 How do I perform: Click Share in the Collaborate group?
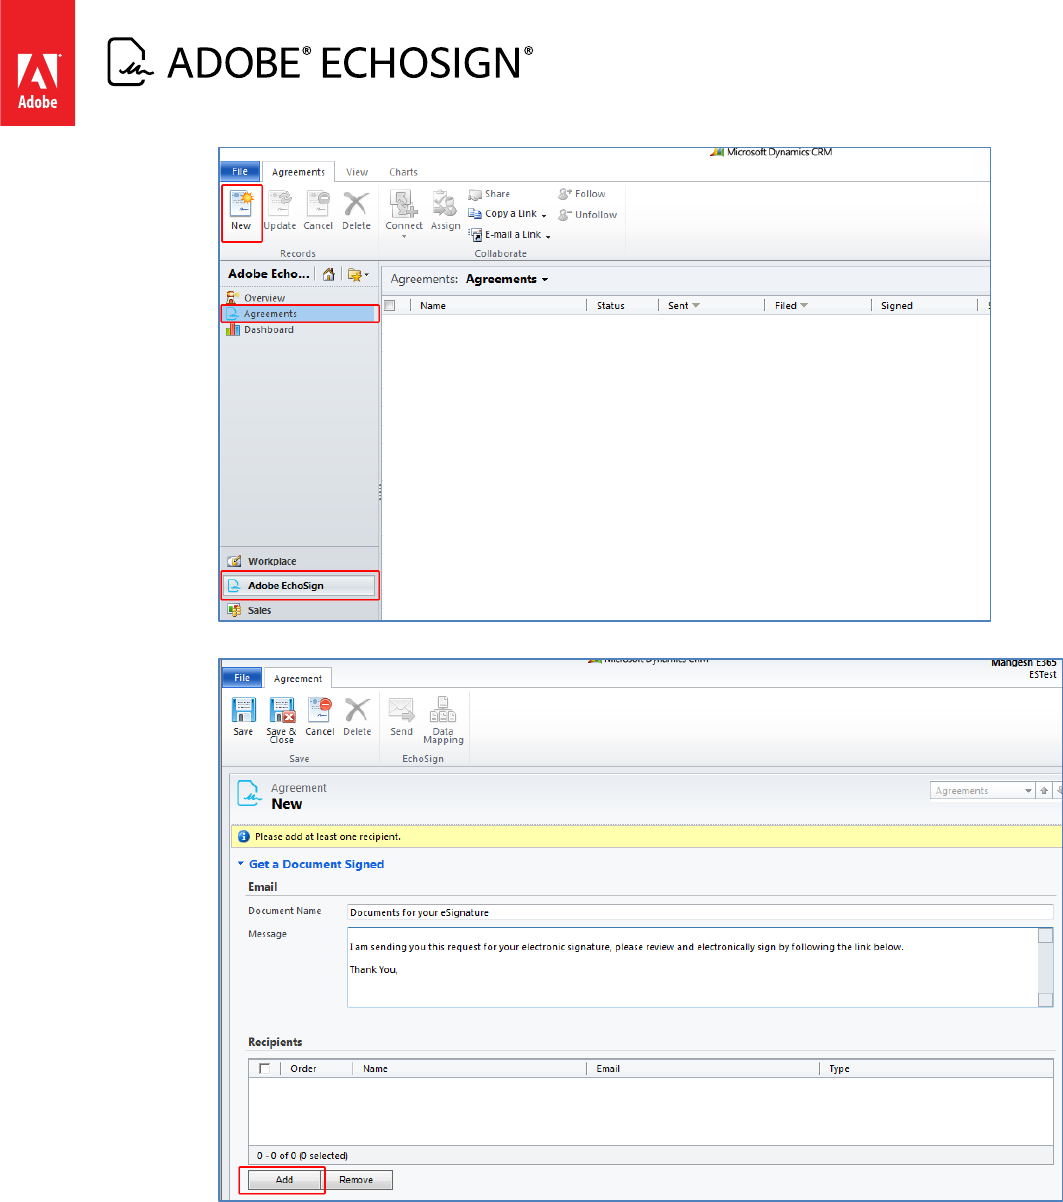(490, 194)
